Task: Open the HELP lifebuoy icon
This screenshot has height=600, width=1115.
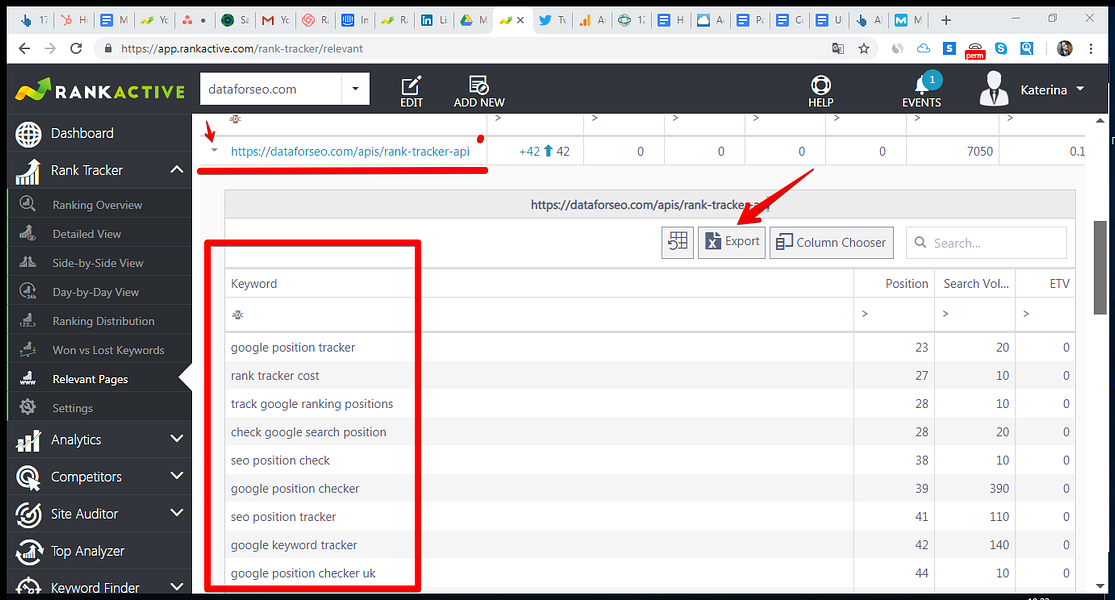Action: [821, 91]
